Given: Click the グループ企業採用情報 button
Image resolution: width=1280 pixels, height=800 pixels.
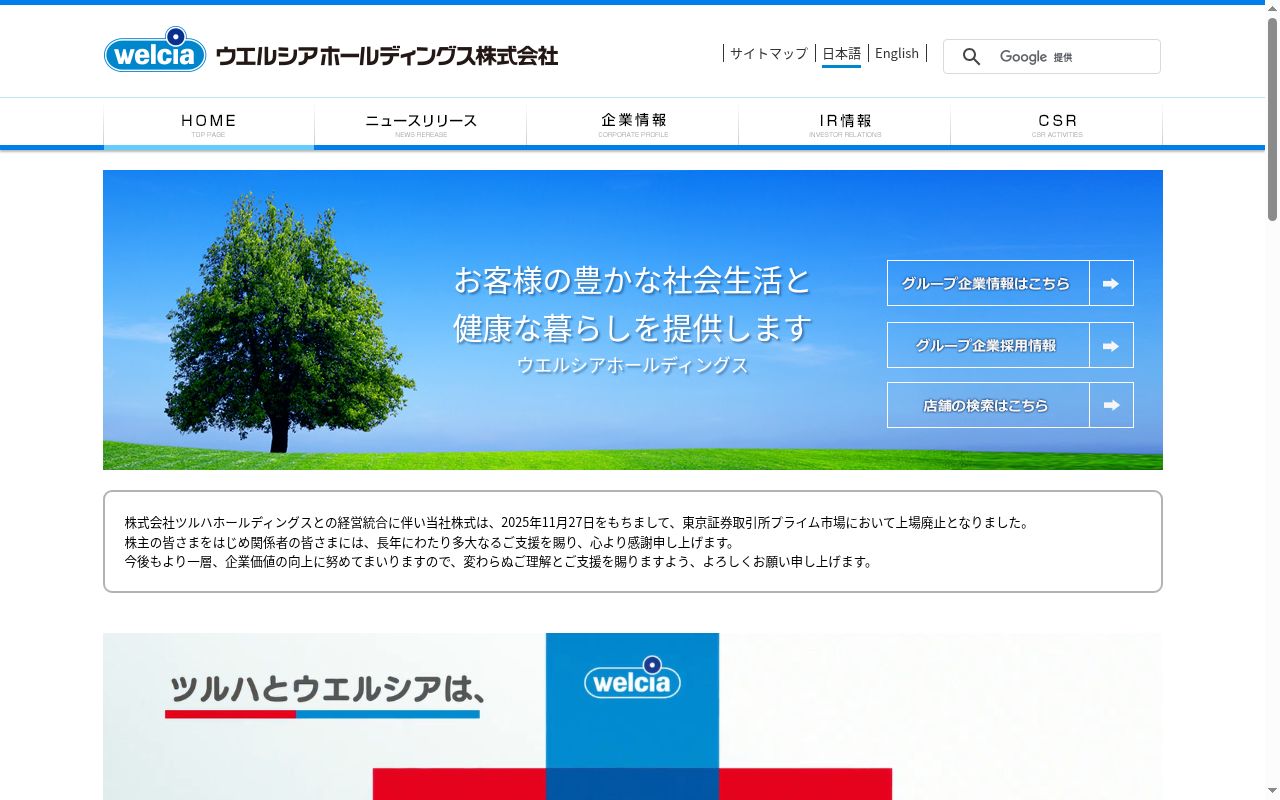Looking at the screenshot, I should 1010,345.
